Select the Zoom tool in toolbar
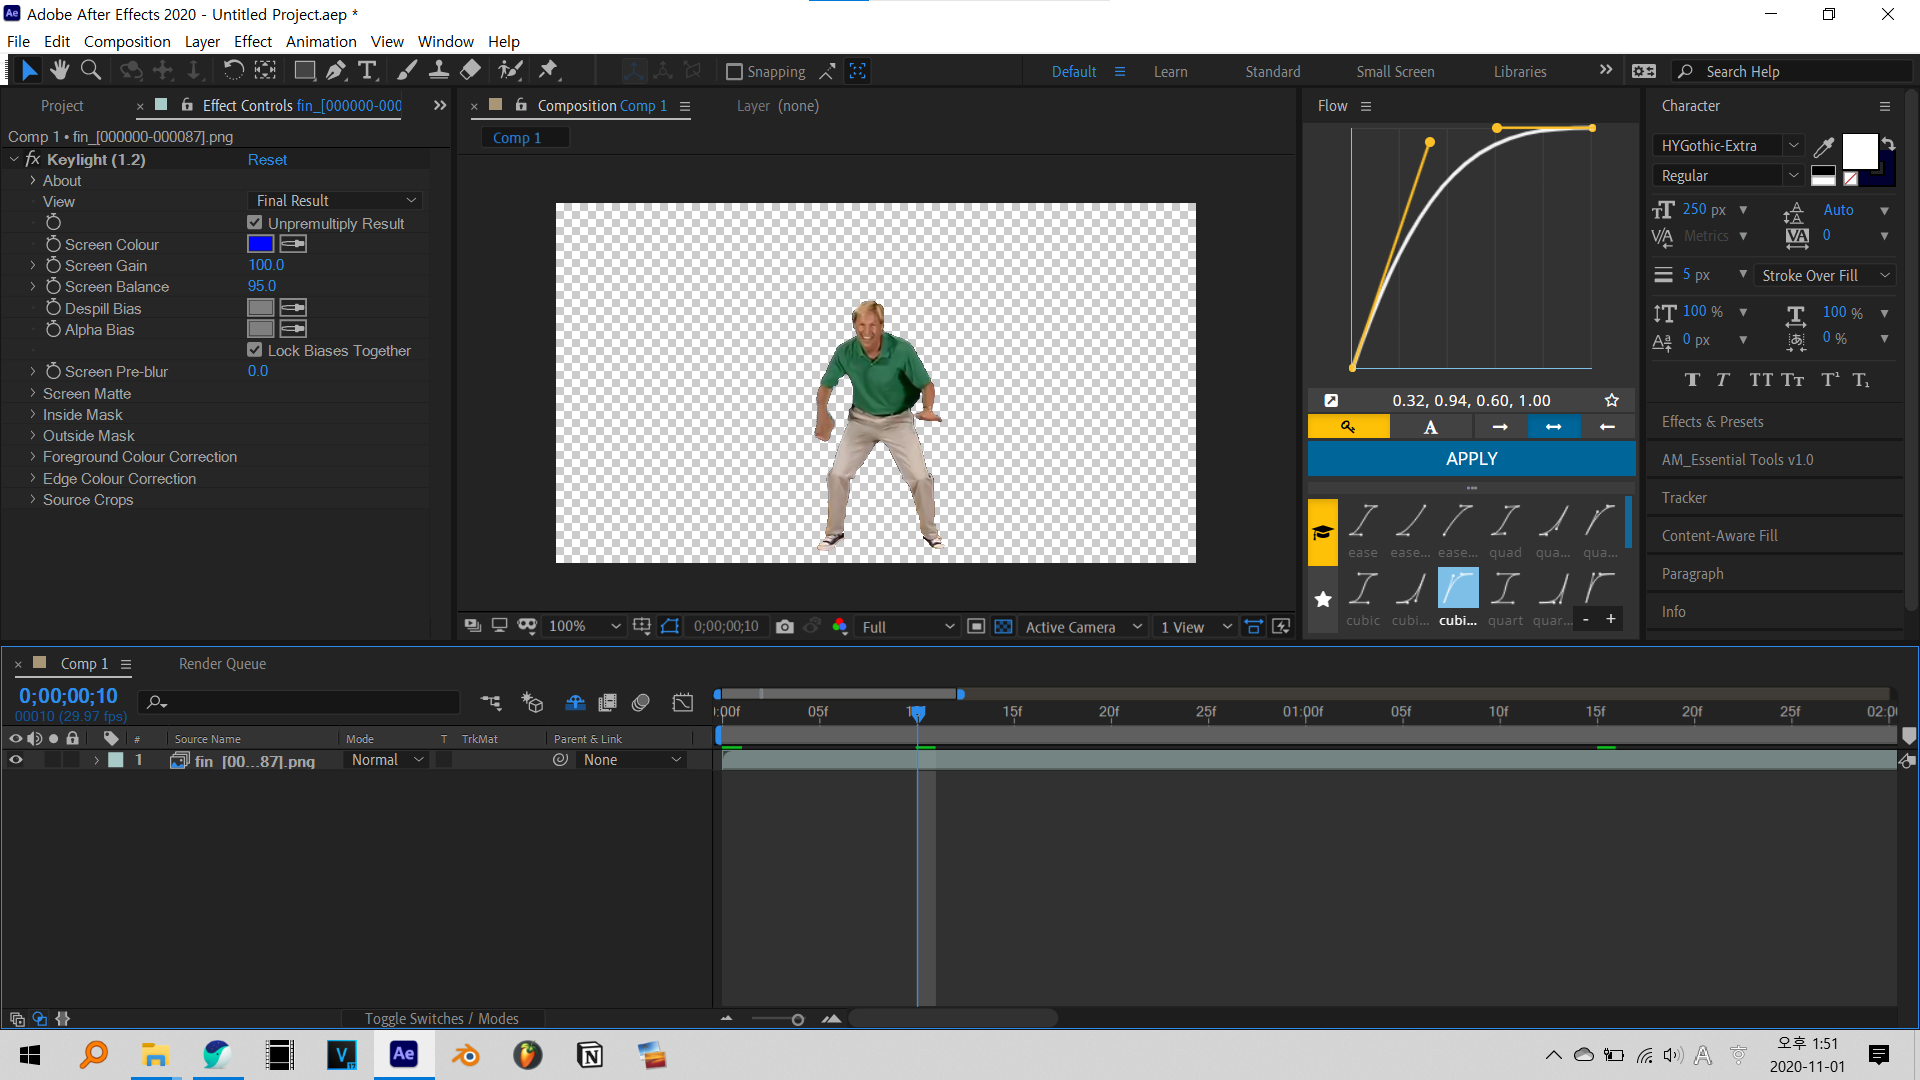 91,70
